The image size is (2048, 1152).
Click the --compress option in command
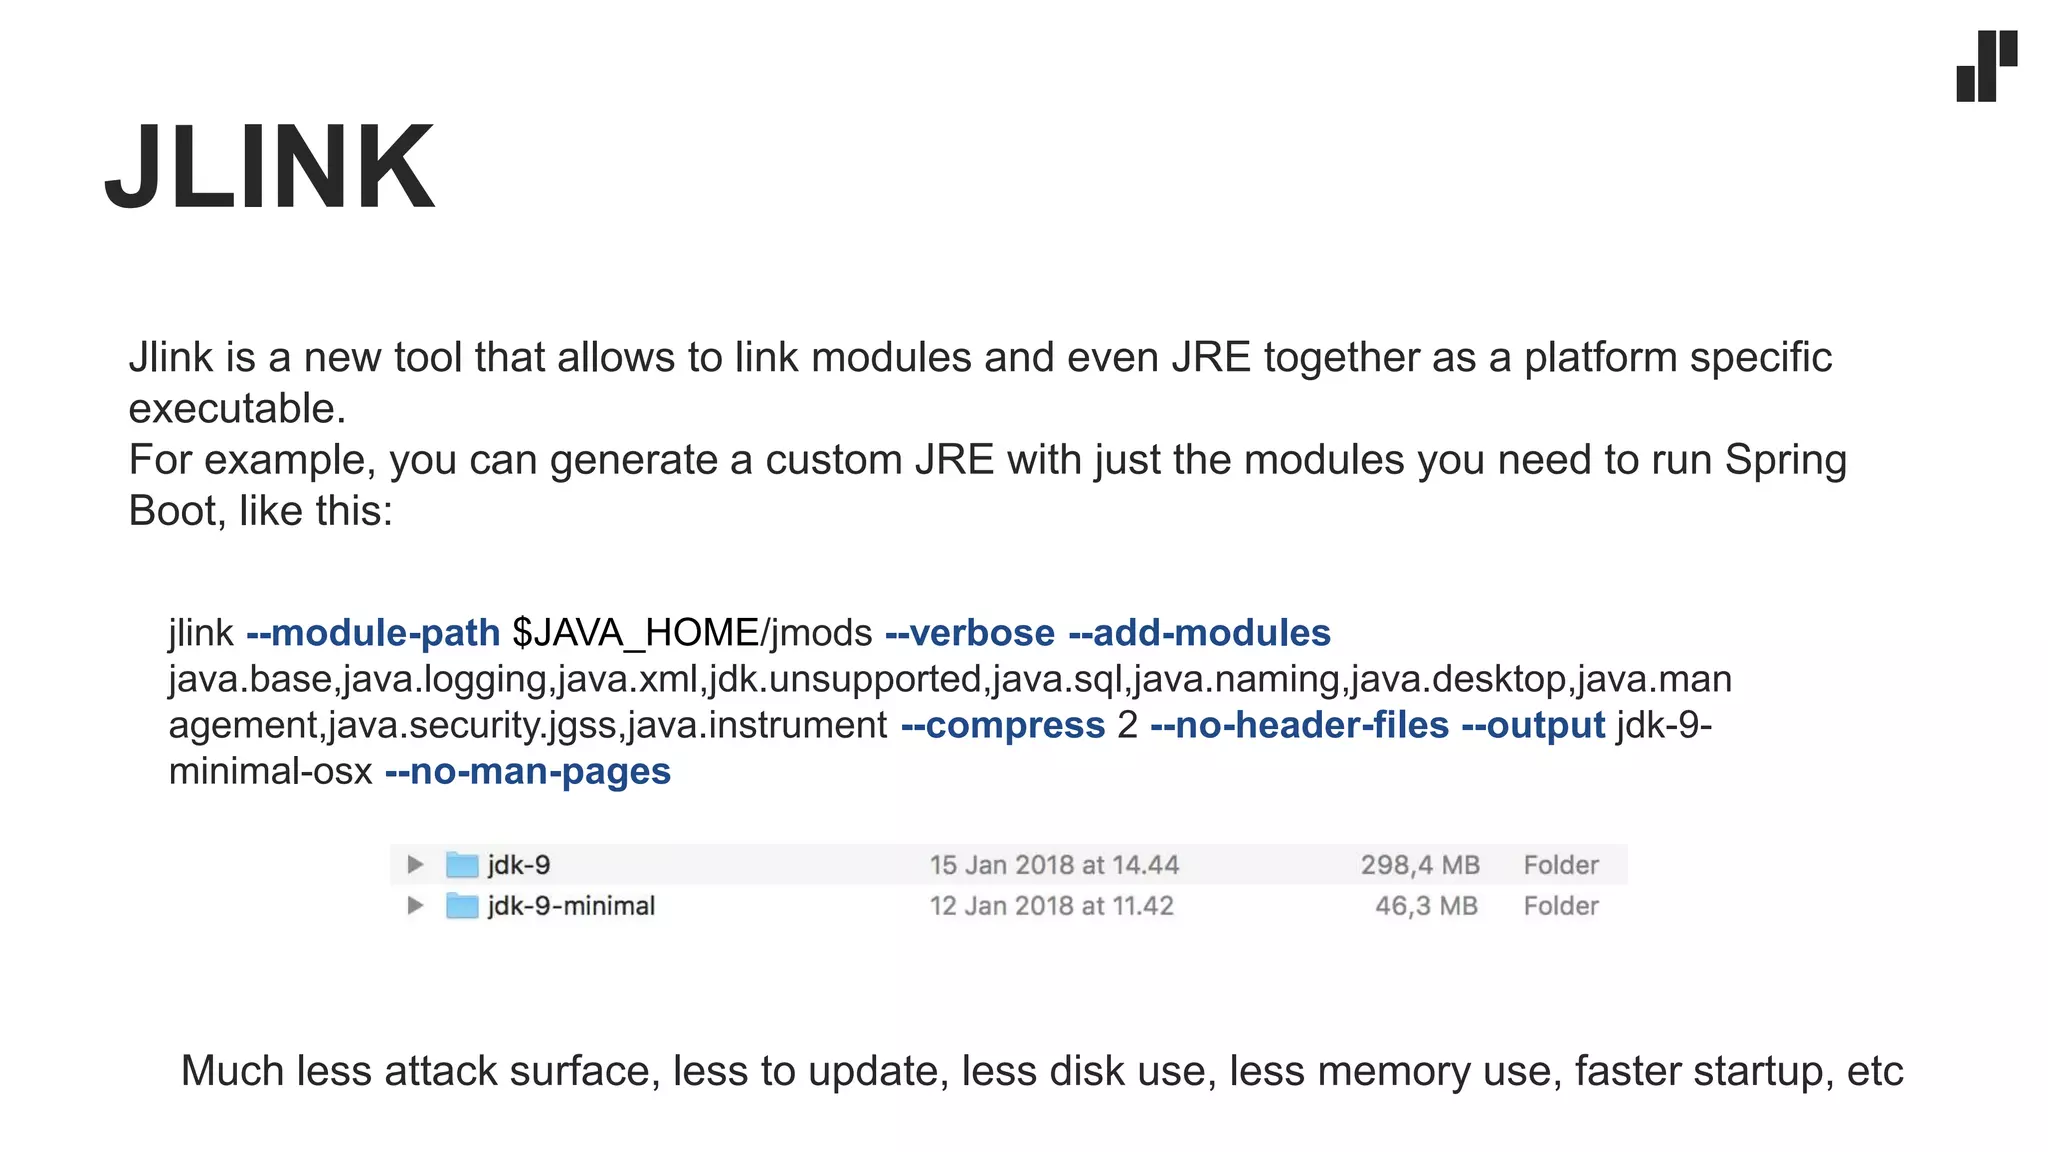coord(1003,725)
